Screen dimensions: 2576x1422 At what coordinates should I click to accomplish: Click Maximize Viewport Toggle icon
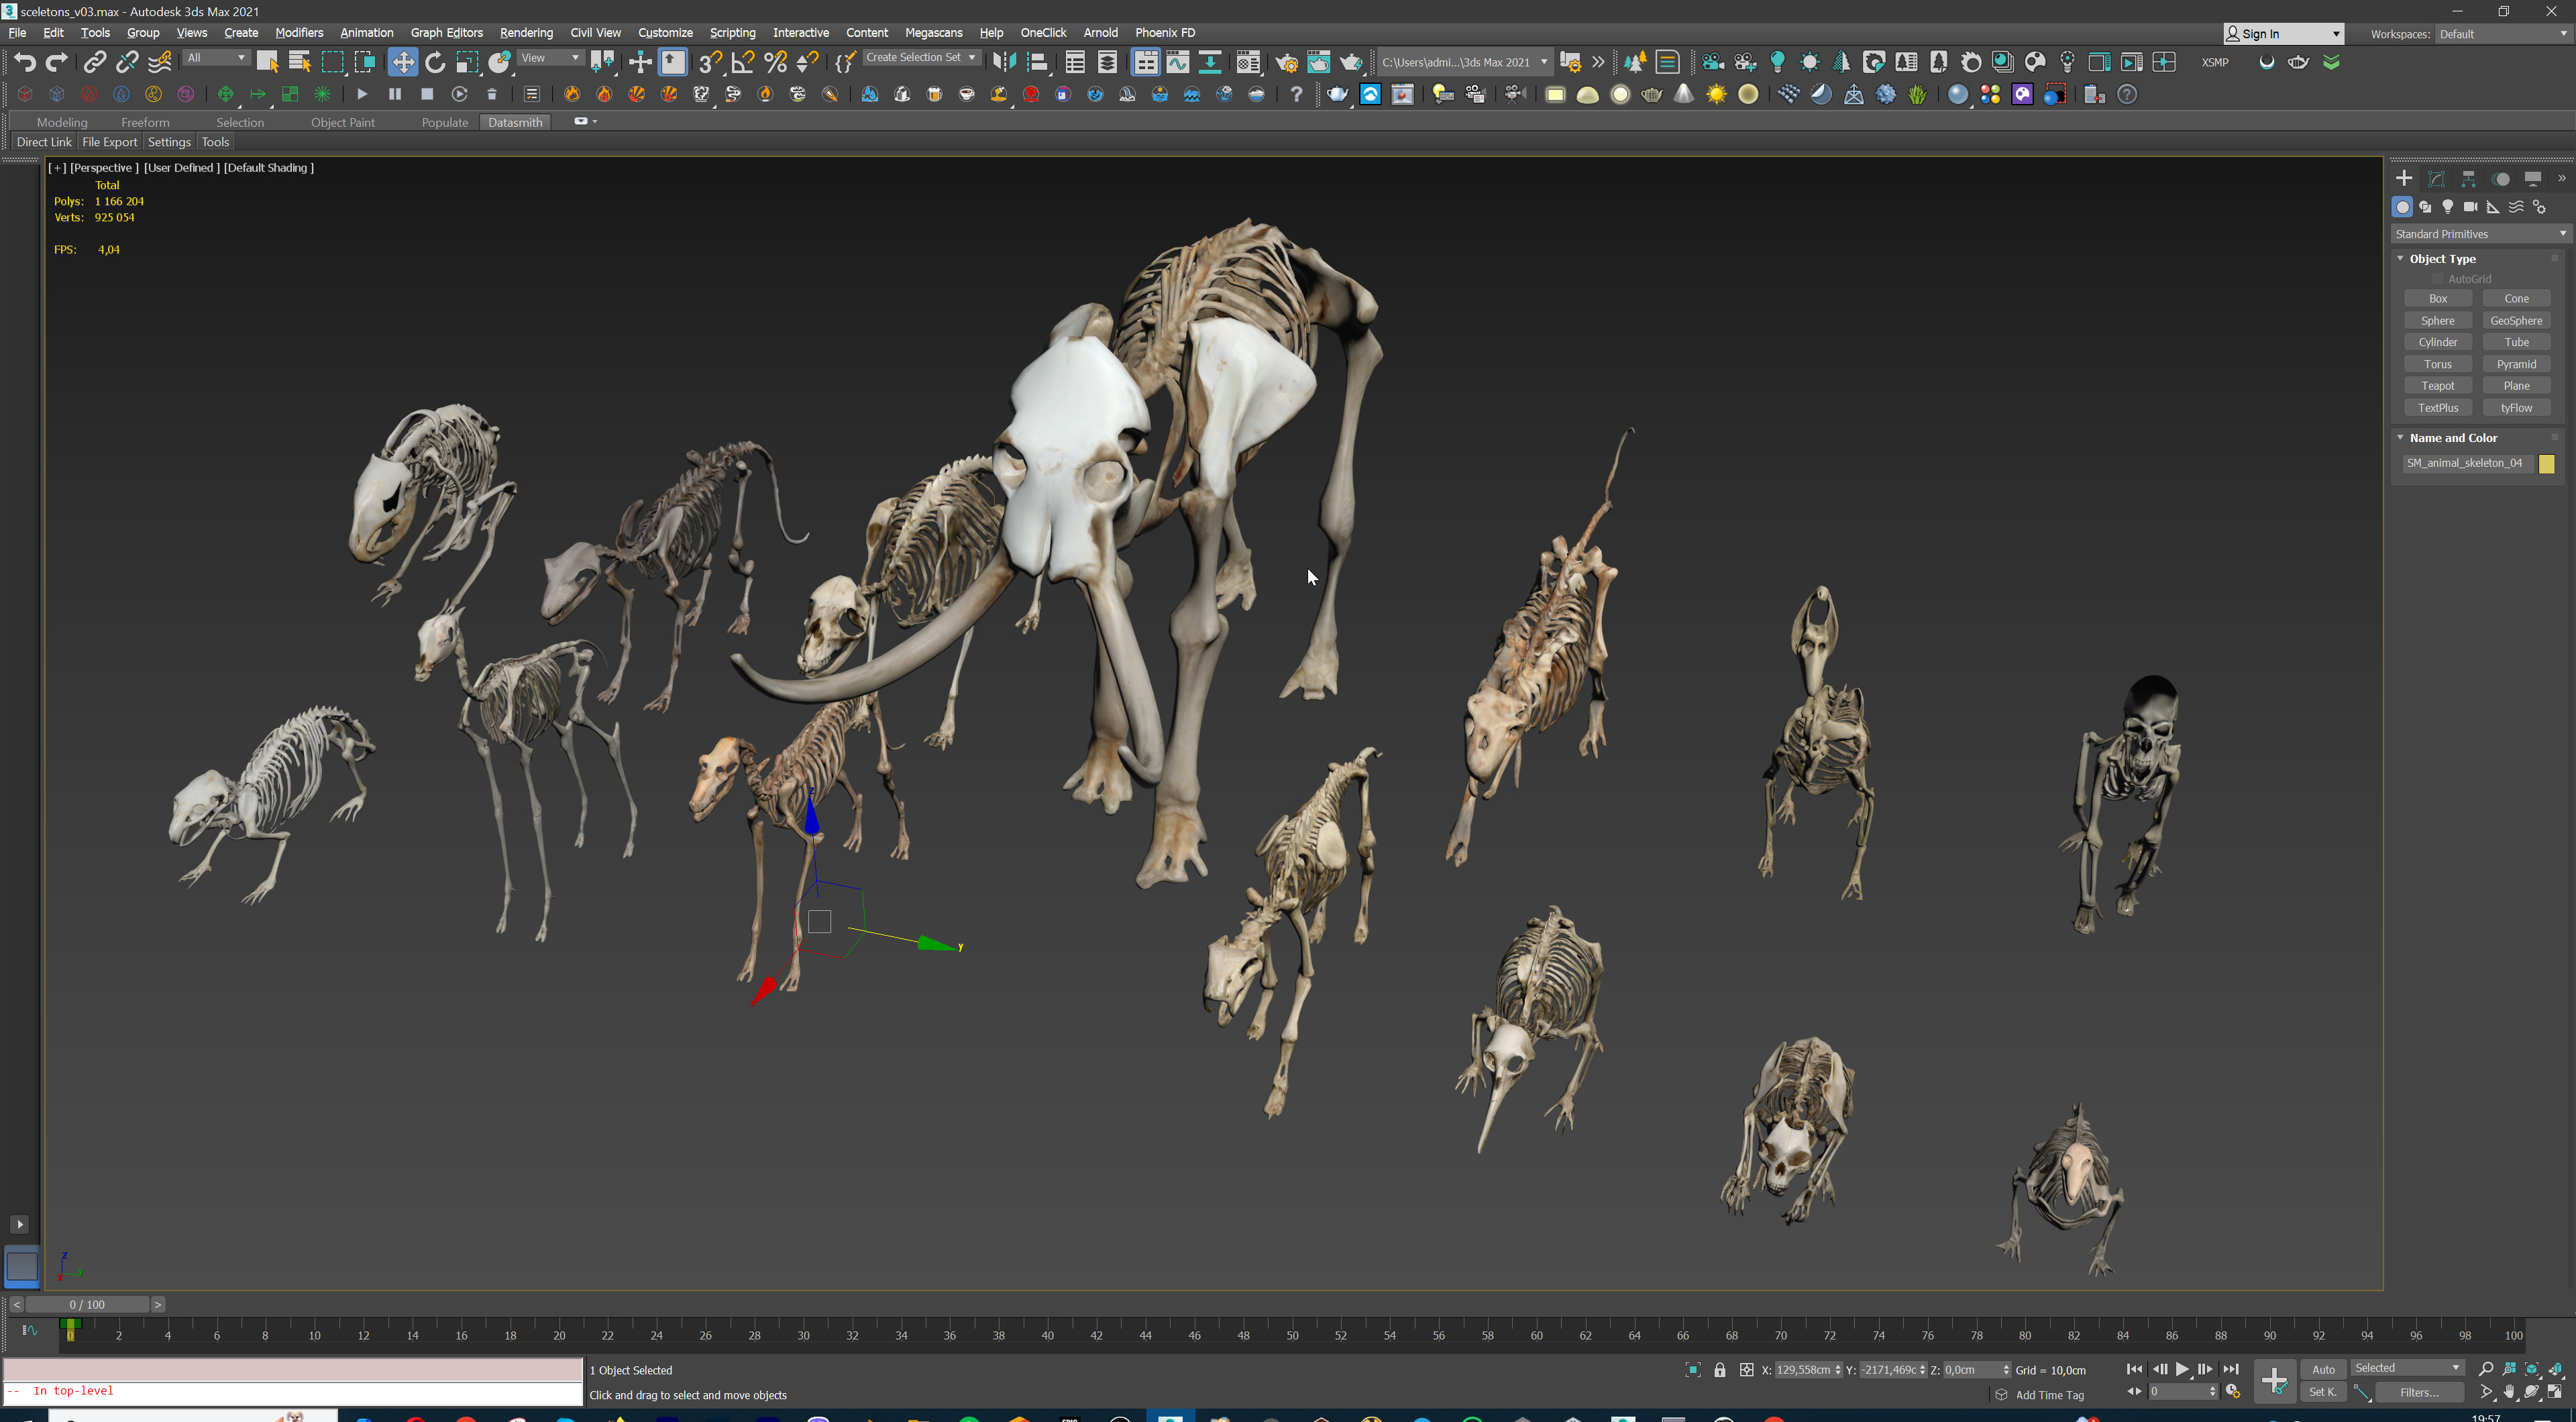[2555, 1392]
